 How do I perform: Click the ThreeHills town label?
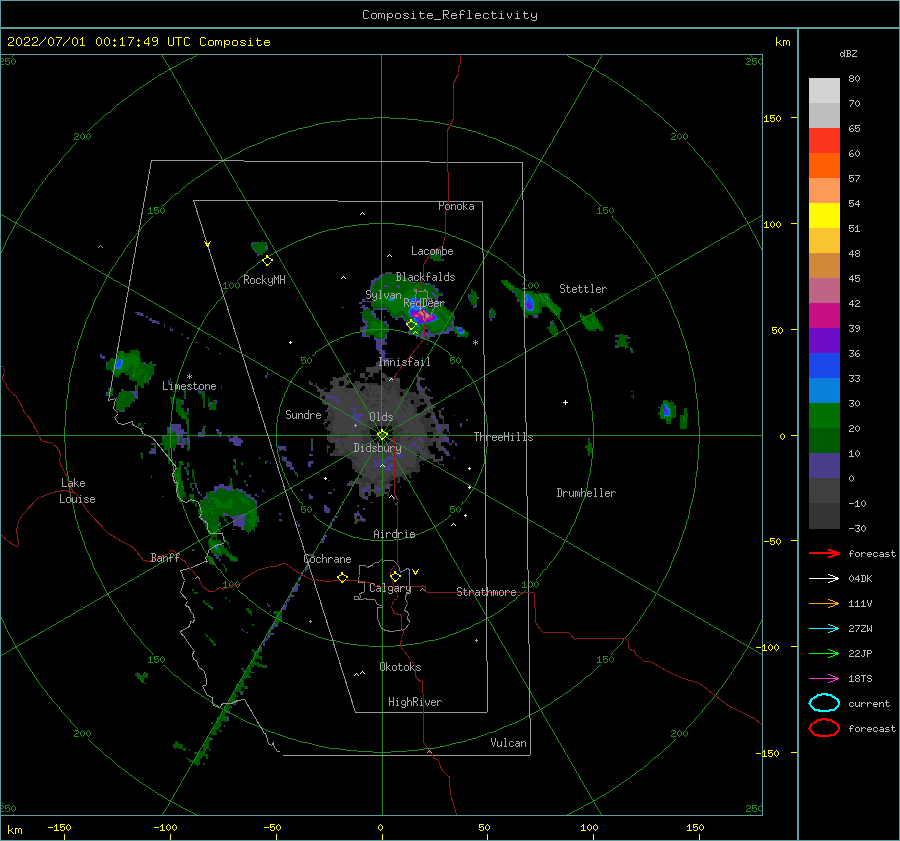tap(503, 437)
